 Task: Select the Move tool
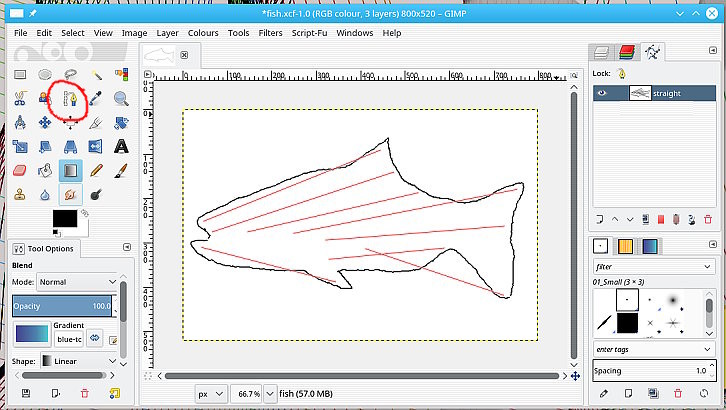pos(45,123)
